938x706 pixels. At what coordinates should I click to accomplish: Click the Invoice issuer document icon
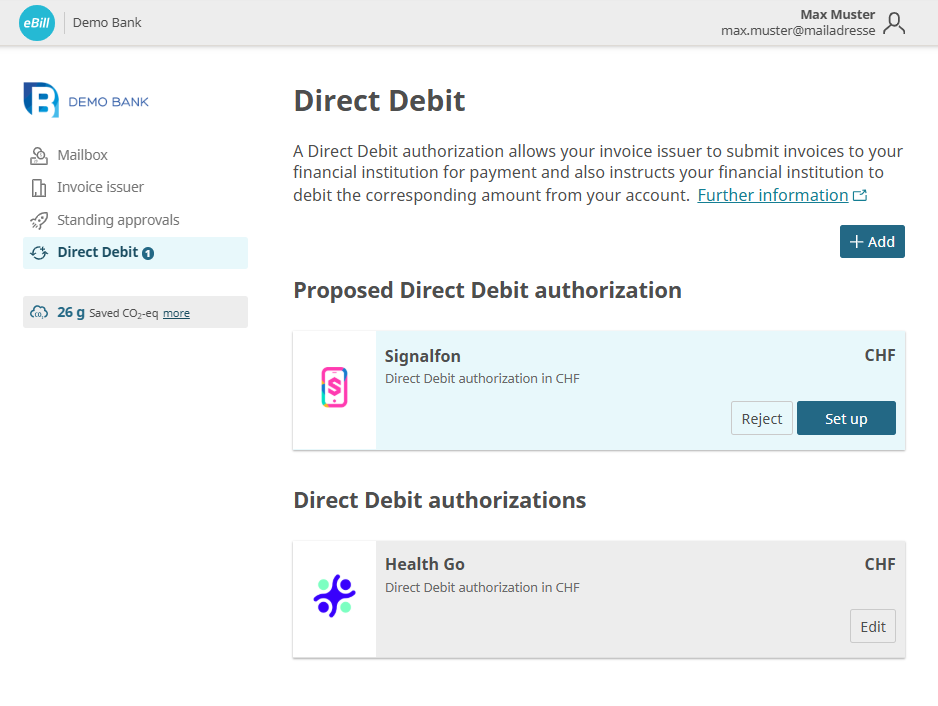click(38, 187)
